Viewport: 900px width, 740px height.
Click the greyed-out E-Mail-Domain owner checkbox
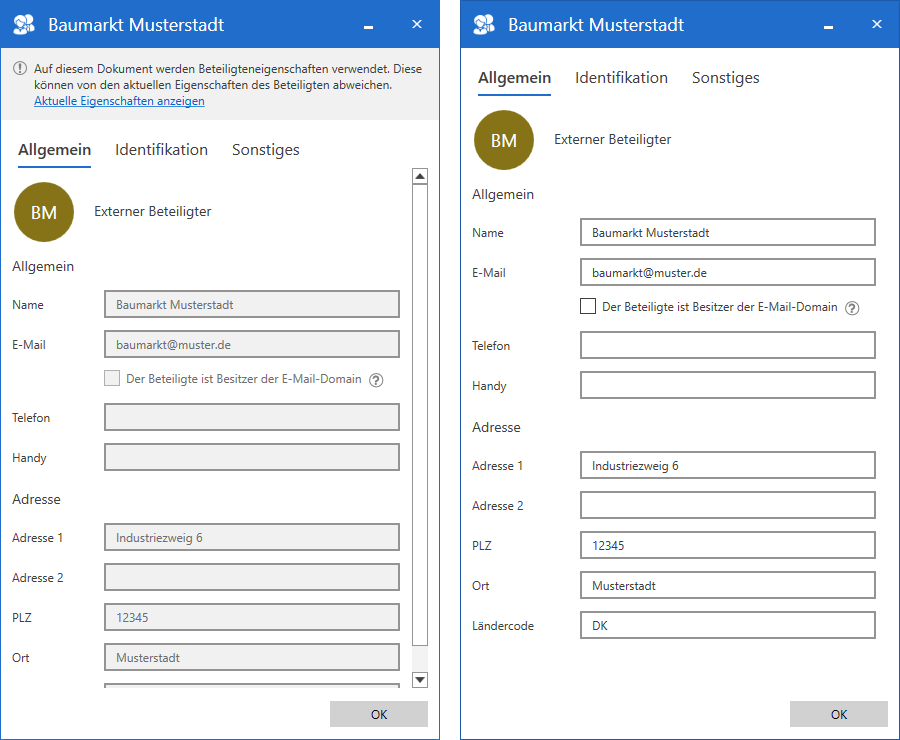click(112, 379)
